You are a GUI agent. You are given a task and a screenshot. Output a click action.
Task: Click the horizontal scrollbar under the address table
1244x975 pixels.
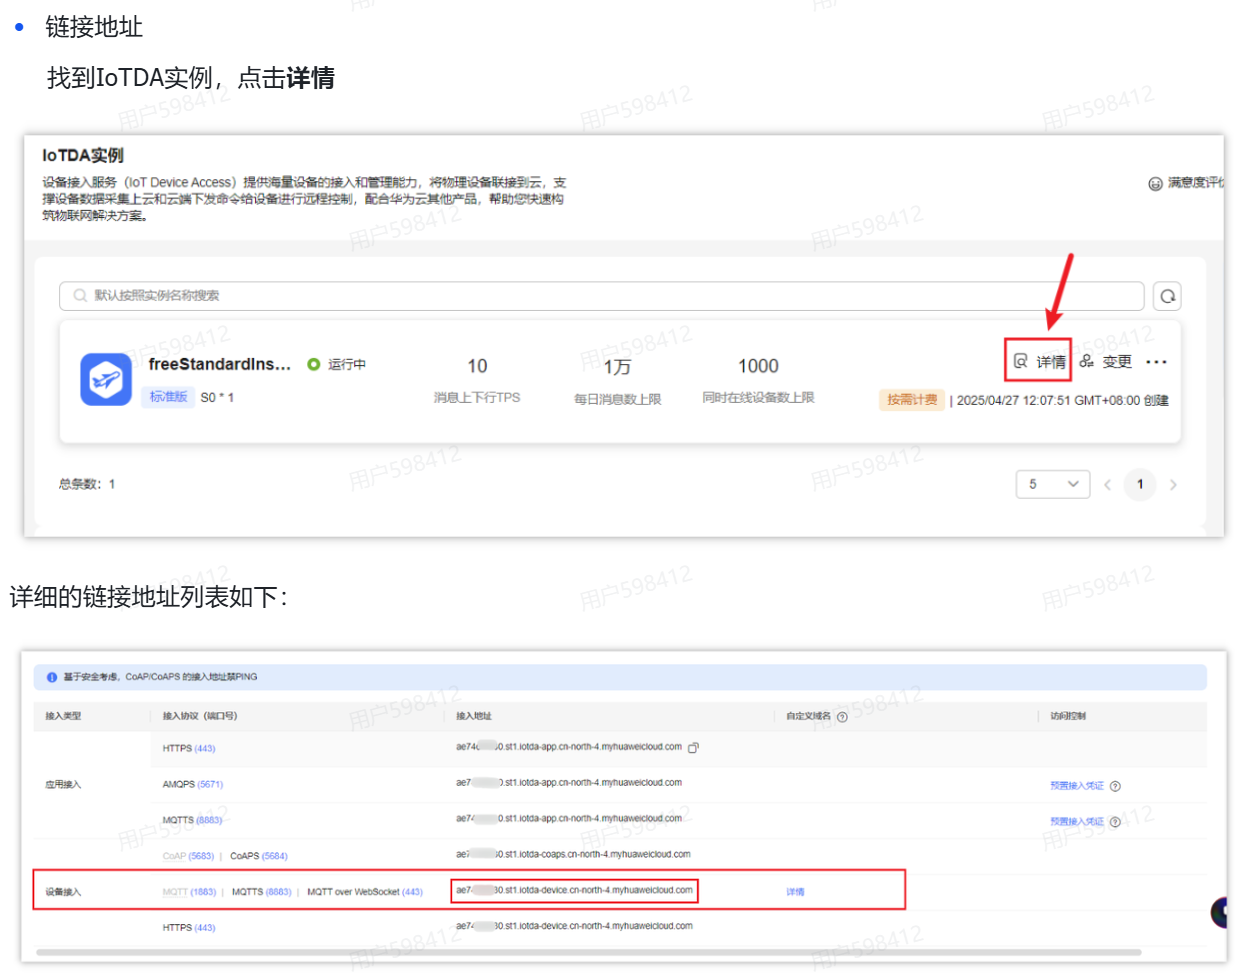coord(588,952)
